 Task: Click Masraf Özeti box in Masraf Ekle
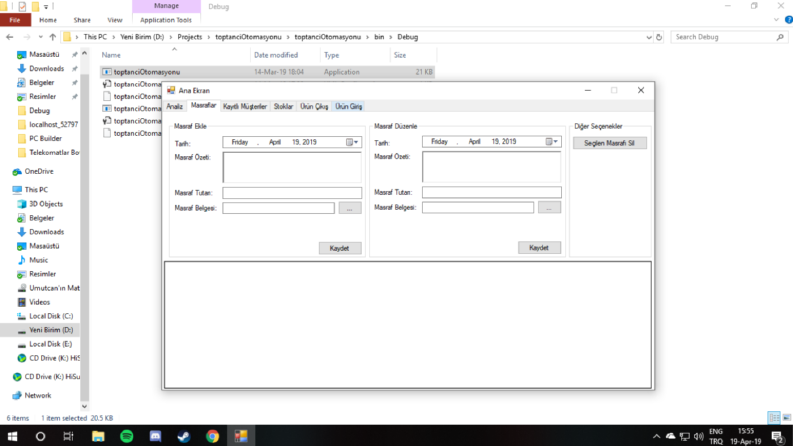pyautogui.click(x=292, y=167)
